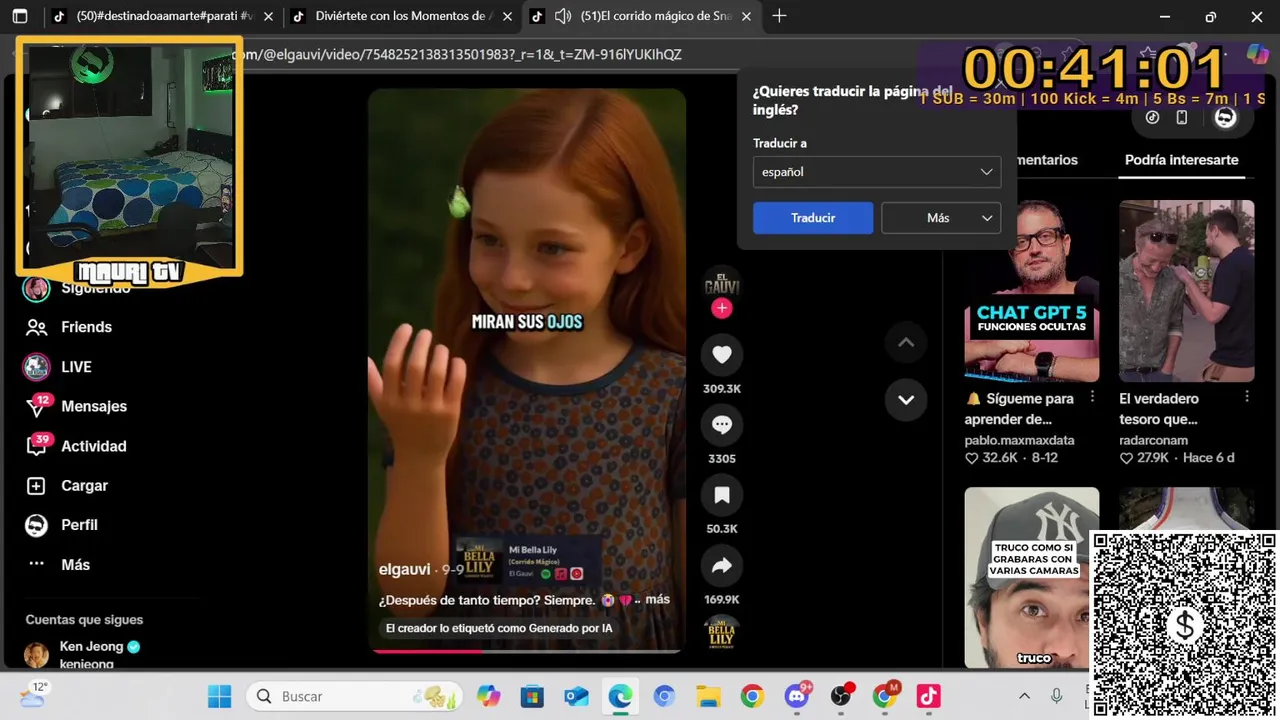The image size is (1280, 720).
Task: Seek the video using the progress bar
Action: [527, 651]
